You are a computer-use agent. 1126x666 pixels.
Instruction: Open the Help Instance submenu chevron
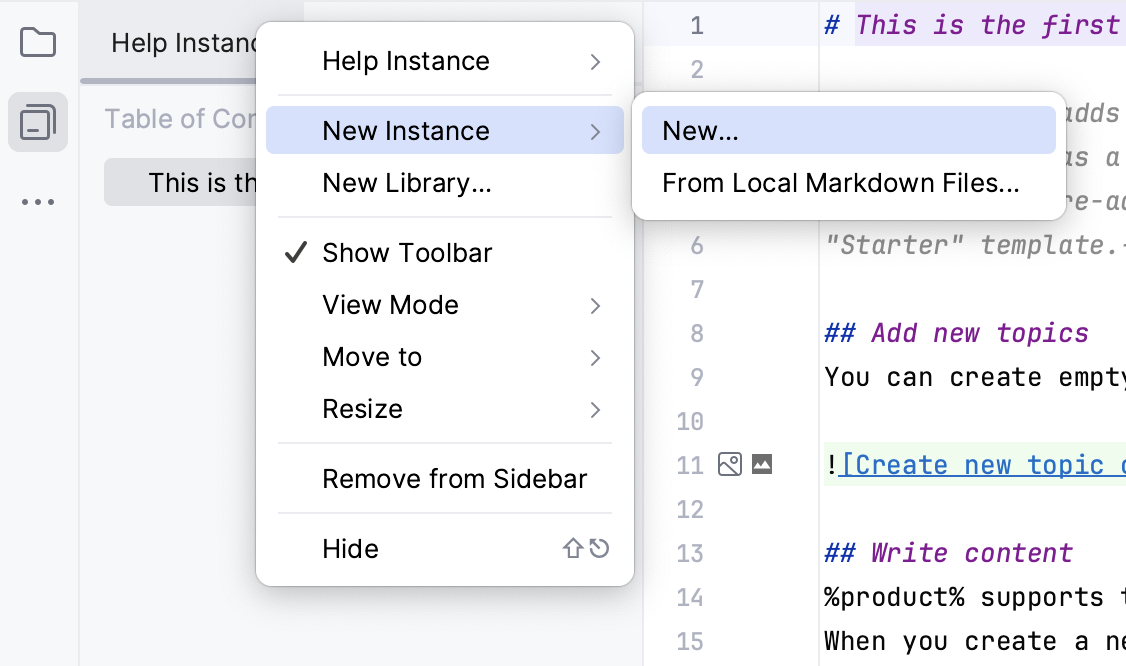tap(594, 61)
